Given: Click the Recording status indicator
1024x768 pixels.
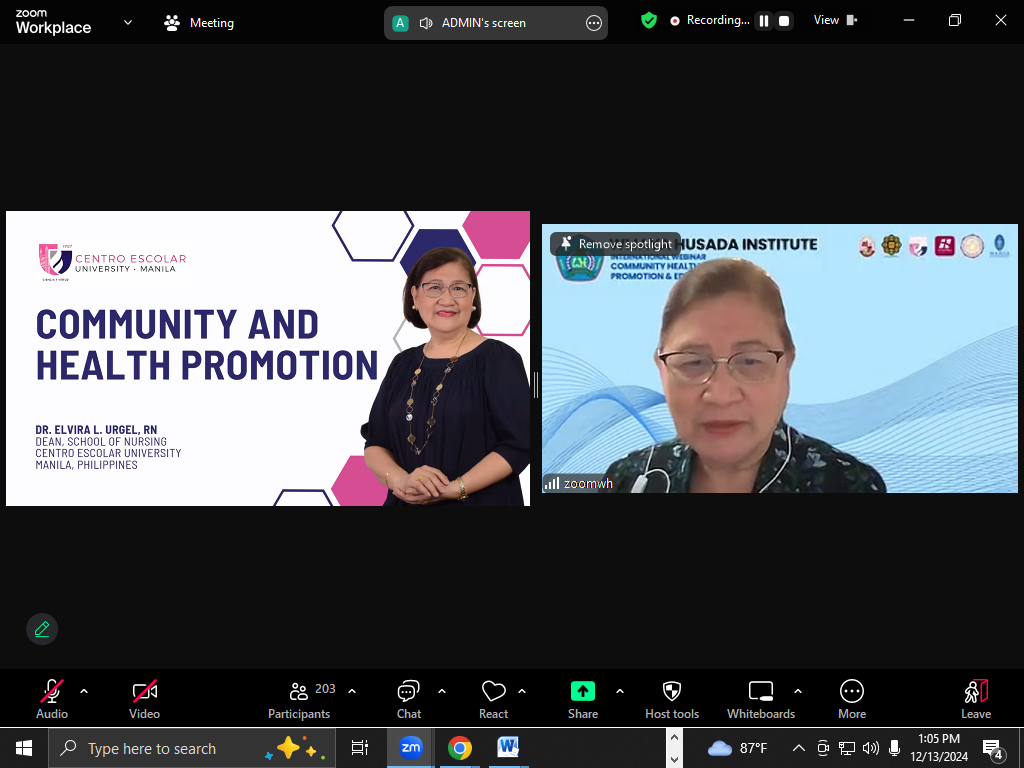Looking at the screenshot, I should [710, 20].
